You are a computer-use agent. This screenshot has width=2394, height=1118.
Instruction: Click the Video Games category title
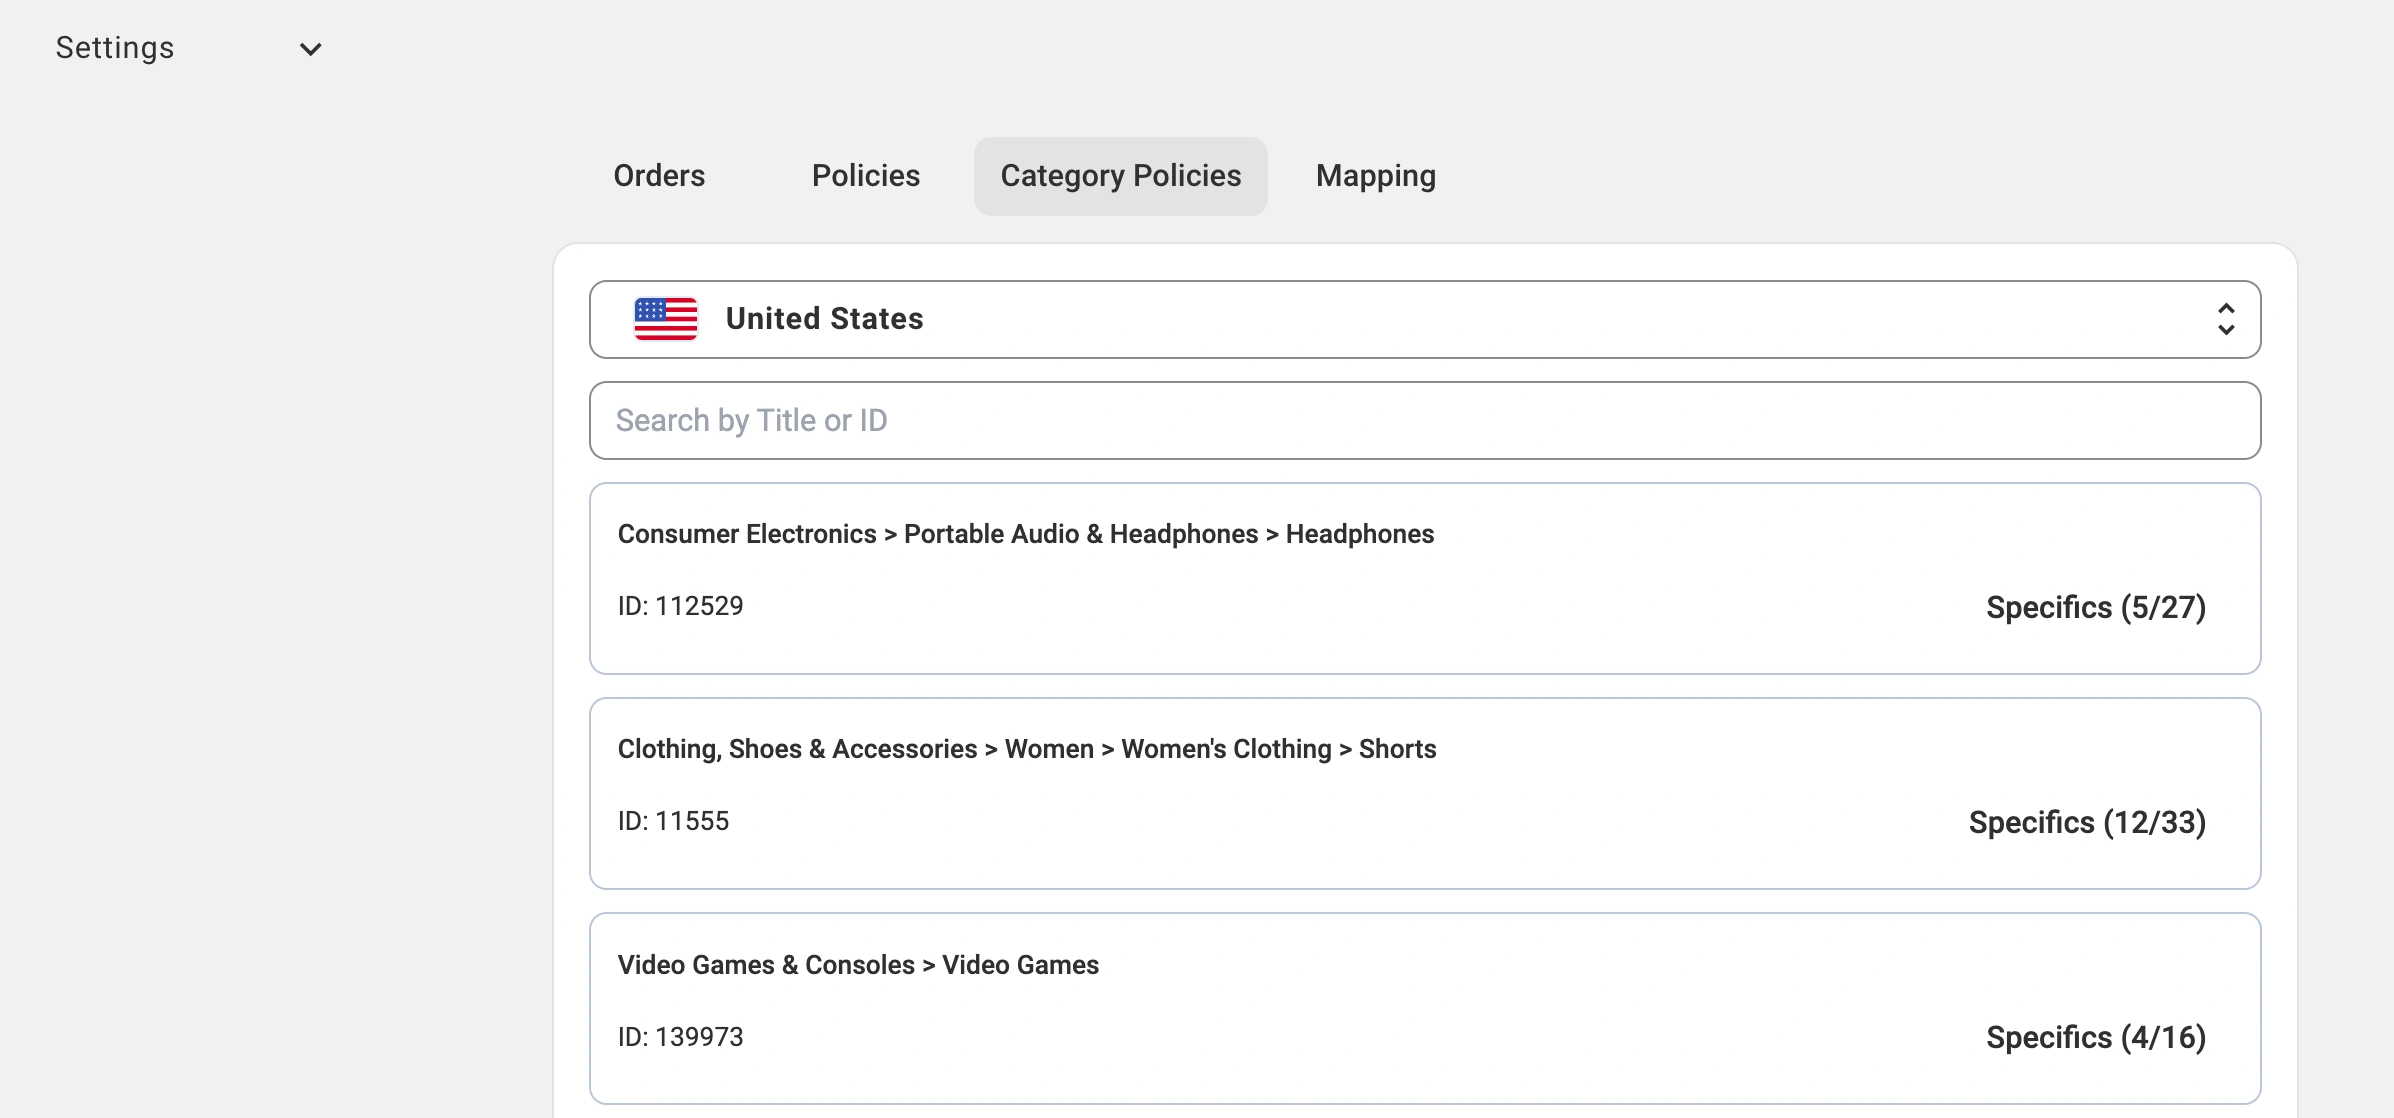click(857, 965)
